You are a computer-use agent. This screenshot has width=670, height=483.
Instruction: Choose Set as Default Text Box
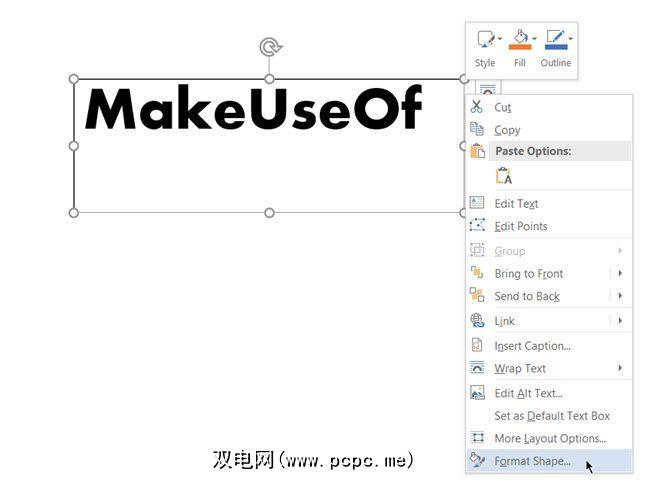[549, 415]
